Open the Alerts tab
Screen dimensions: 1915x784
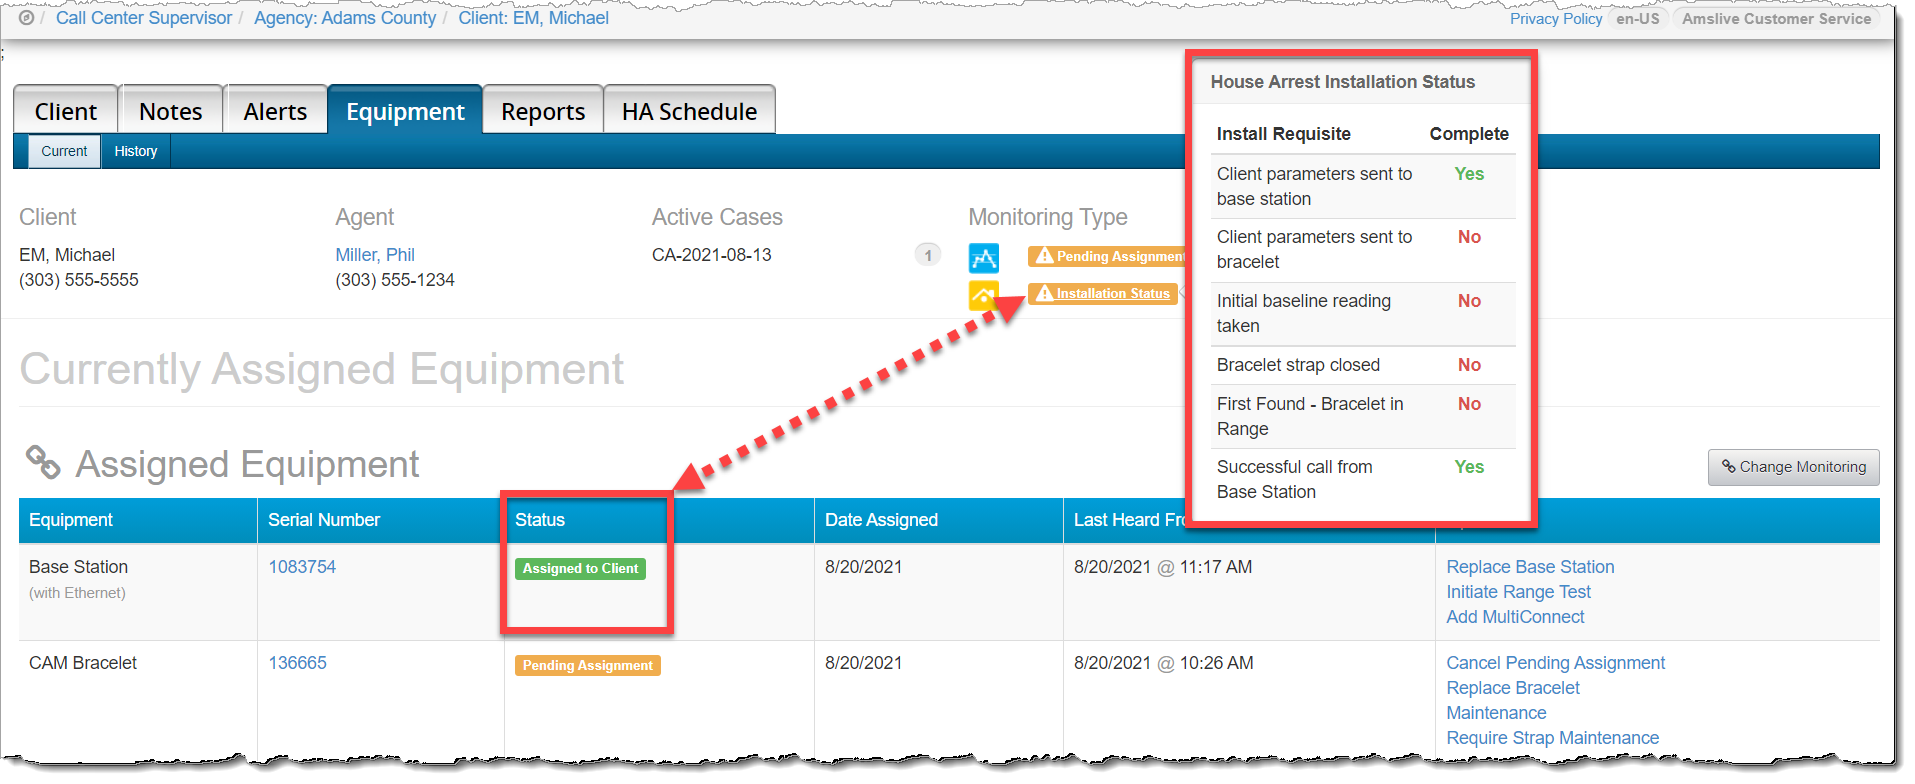click(x=275, y=112)
